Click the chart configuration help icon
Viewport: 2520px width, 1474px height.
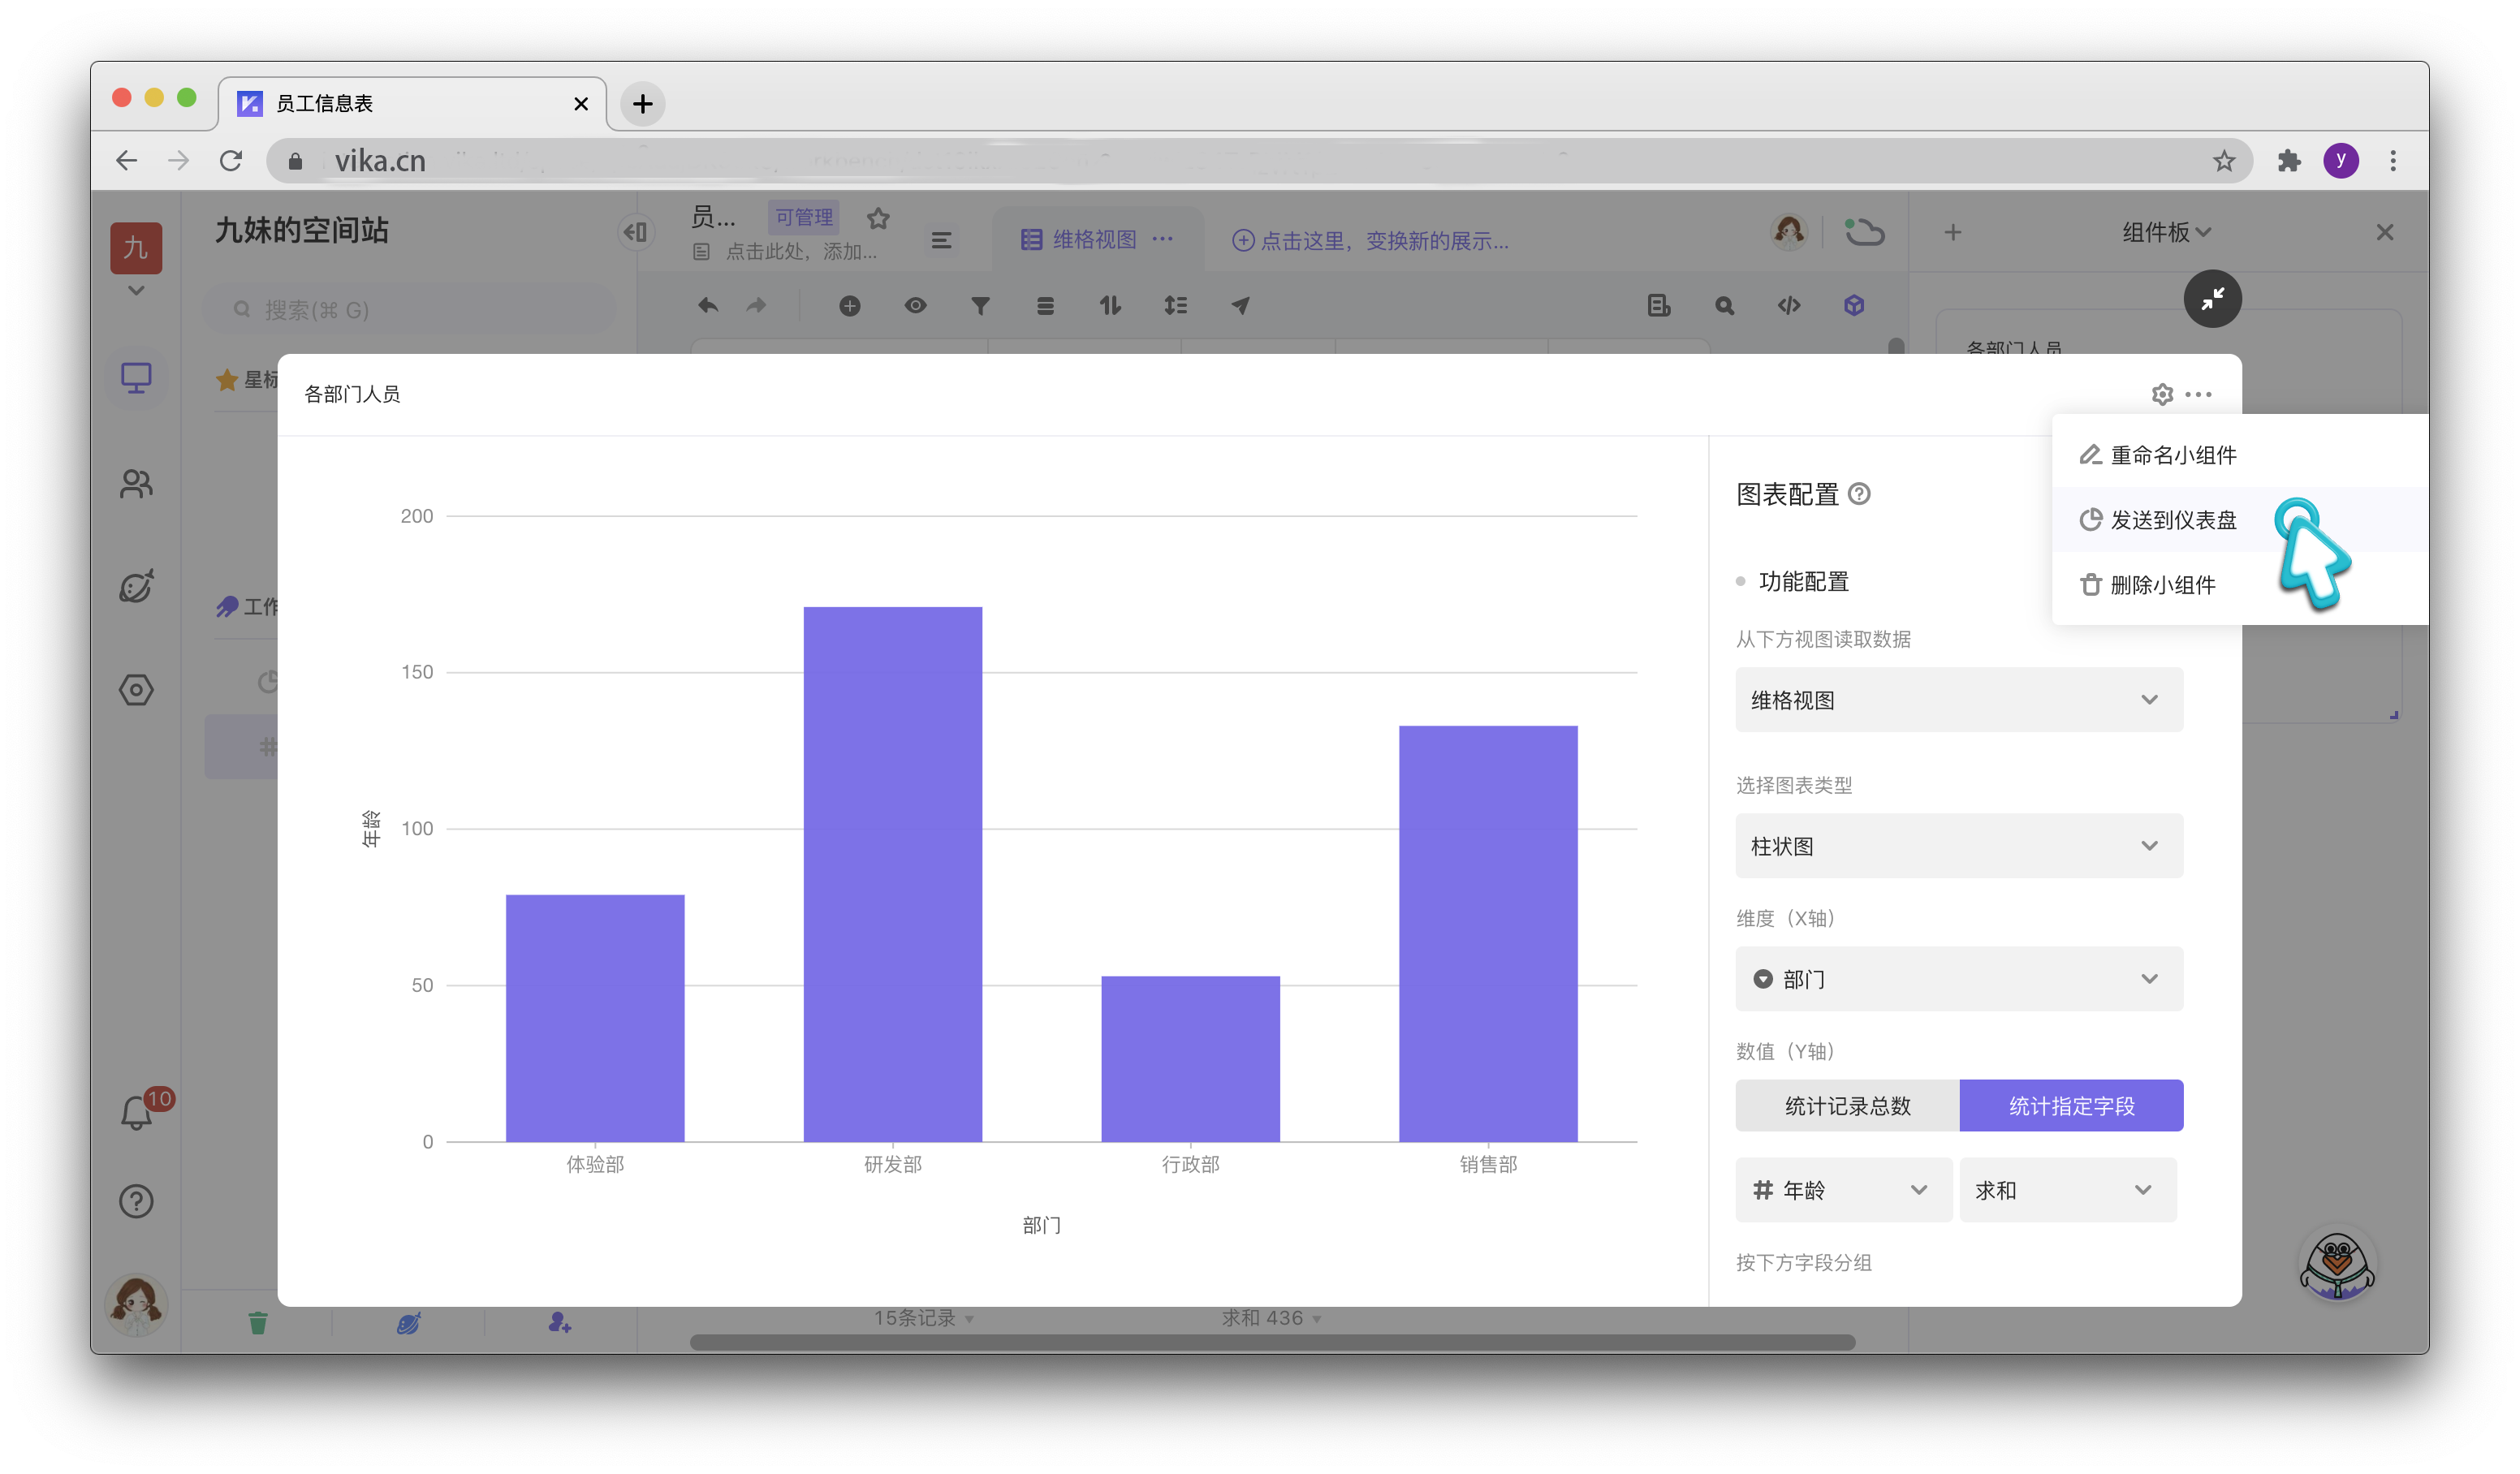pyautogui.click(x=1859, y=494)
